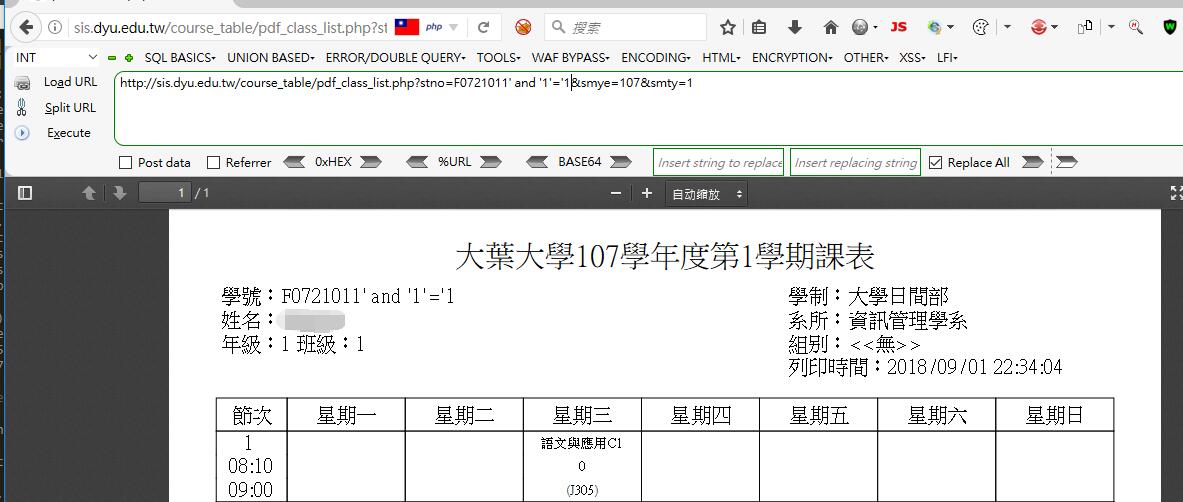Open the bookmarks list icon
The image size is (1183, 502).
pyautogui.click(x=759, y=28)
